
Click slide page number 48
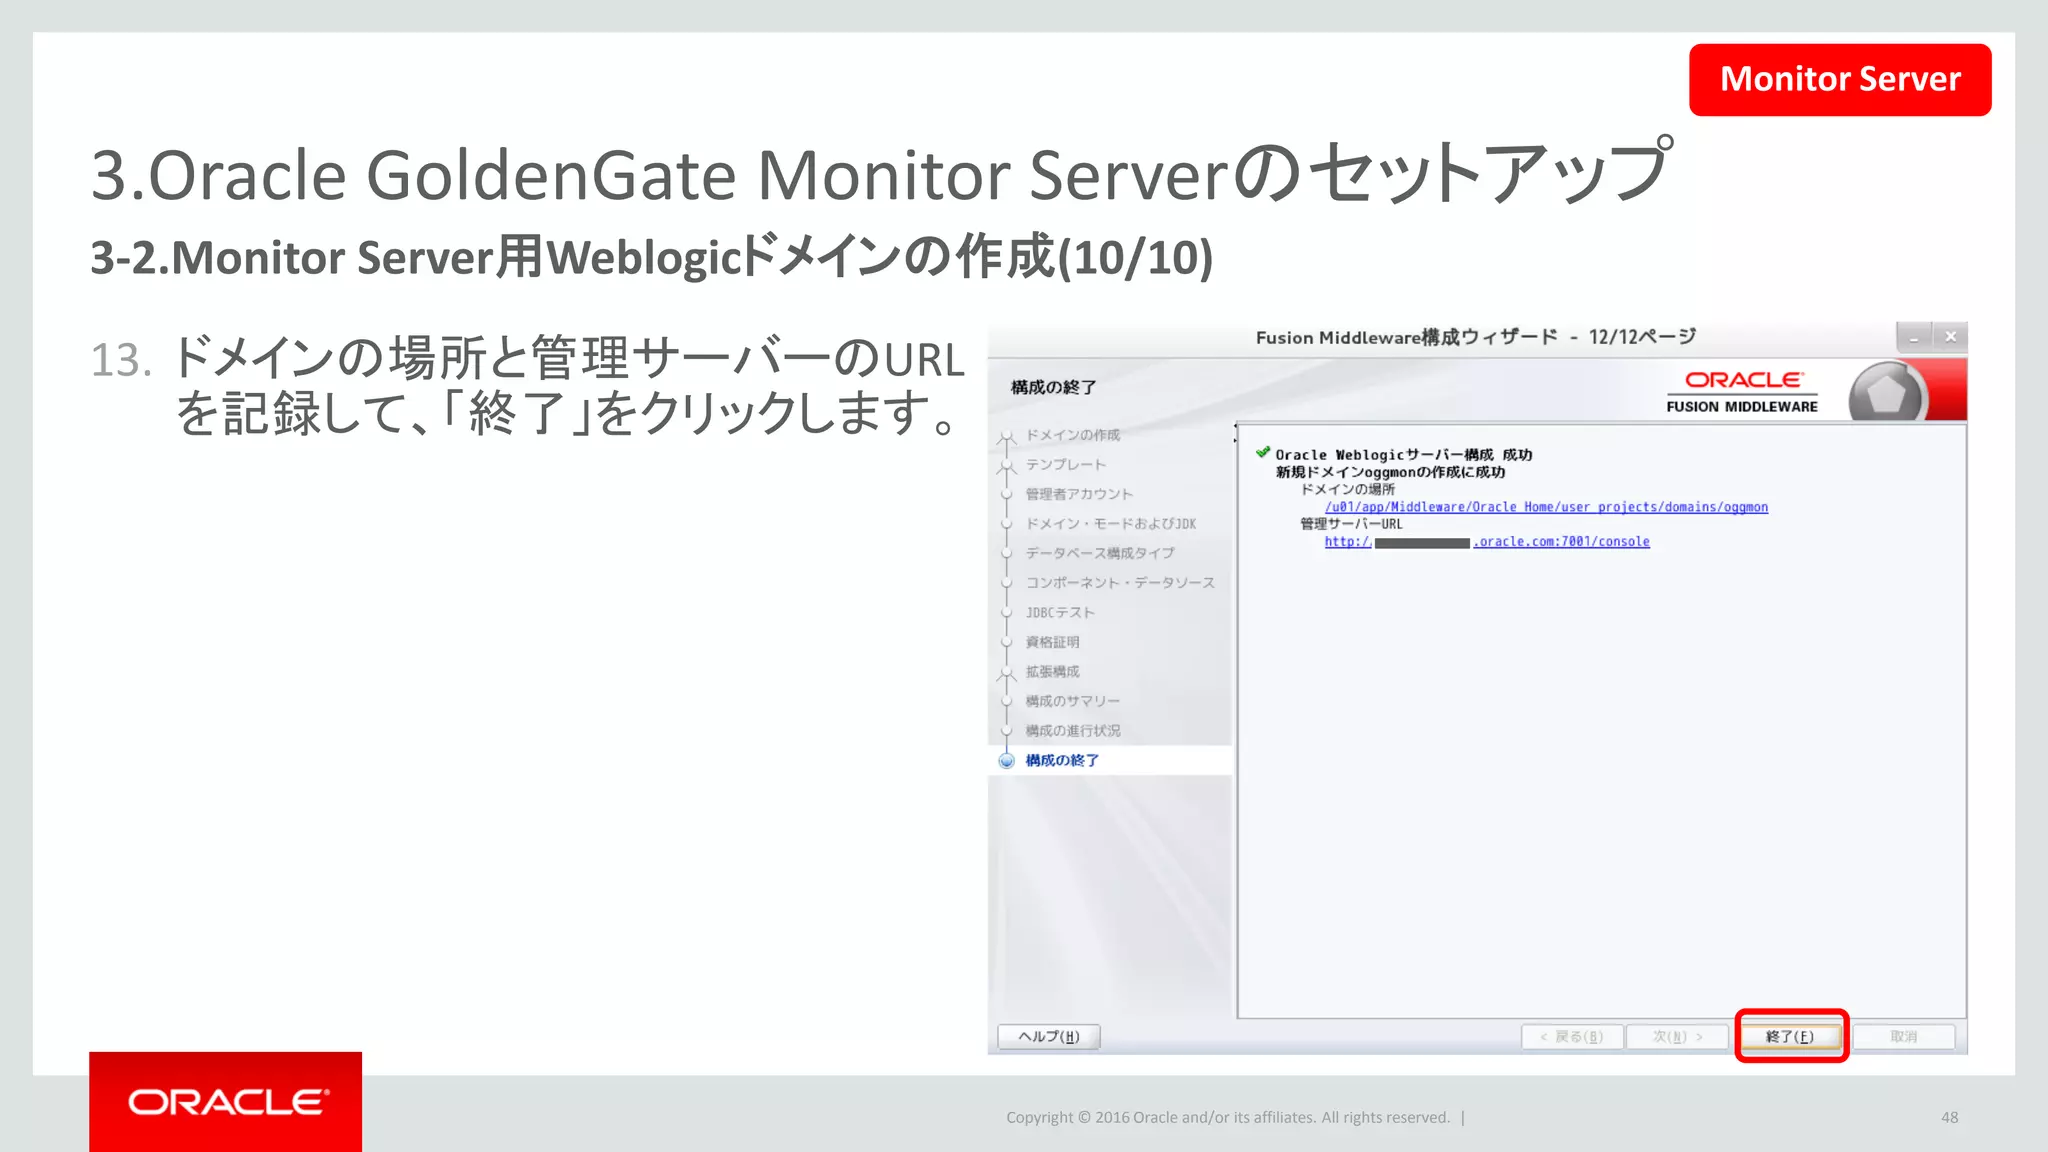click(1949, 1117)
